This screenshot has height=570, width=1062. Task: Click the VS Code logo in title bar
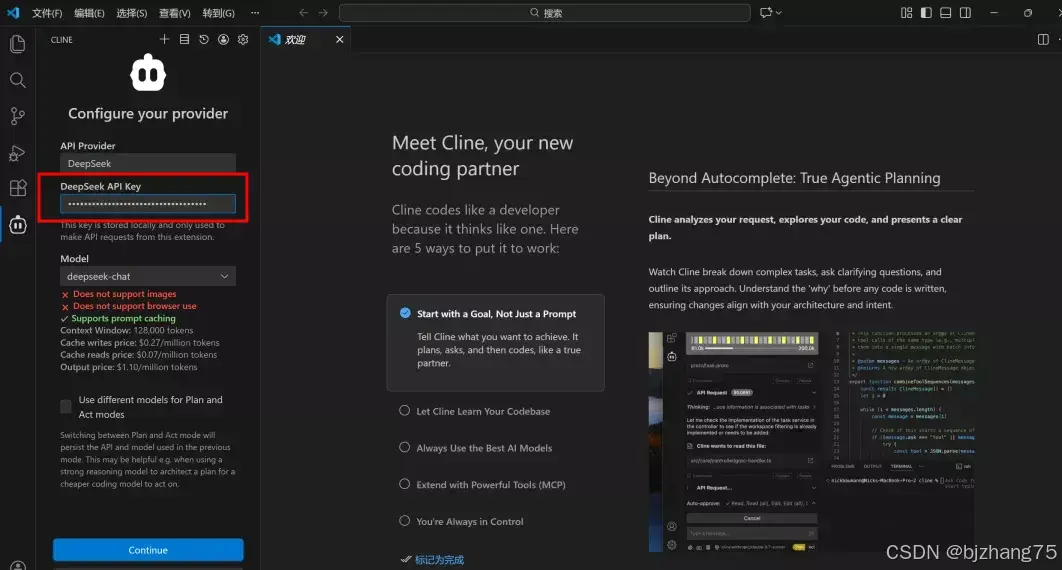(14, 13)
